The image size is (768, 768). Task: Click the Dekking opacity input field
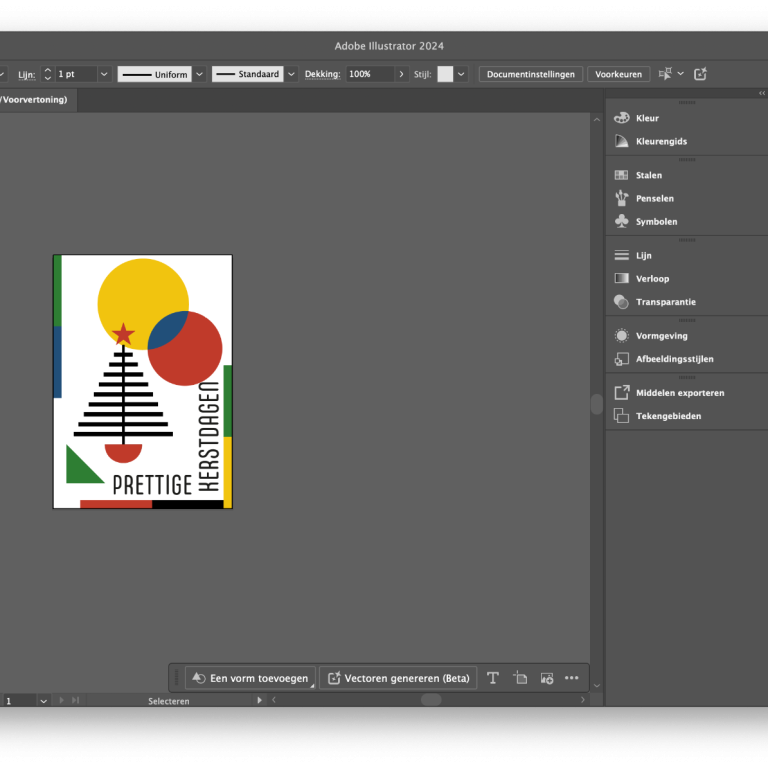(x=370, y=74)
